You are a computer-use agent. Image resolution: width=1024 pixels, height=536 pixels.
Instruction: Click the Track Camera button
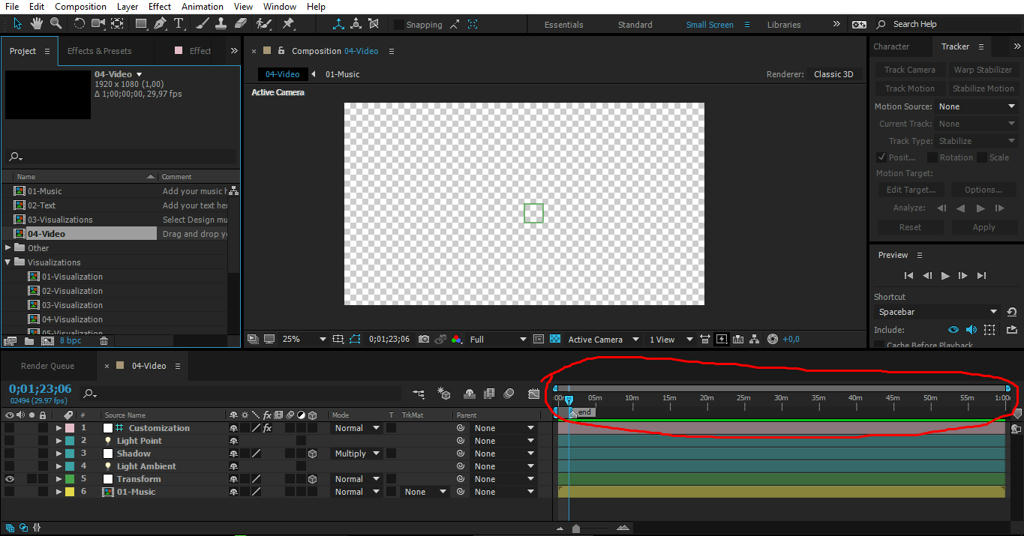click(909, 70)
